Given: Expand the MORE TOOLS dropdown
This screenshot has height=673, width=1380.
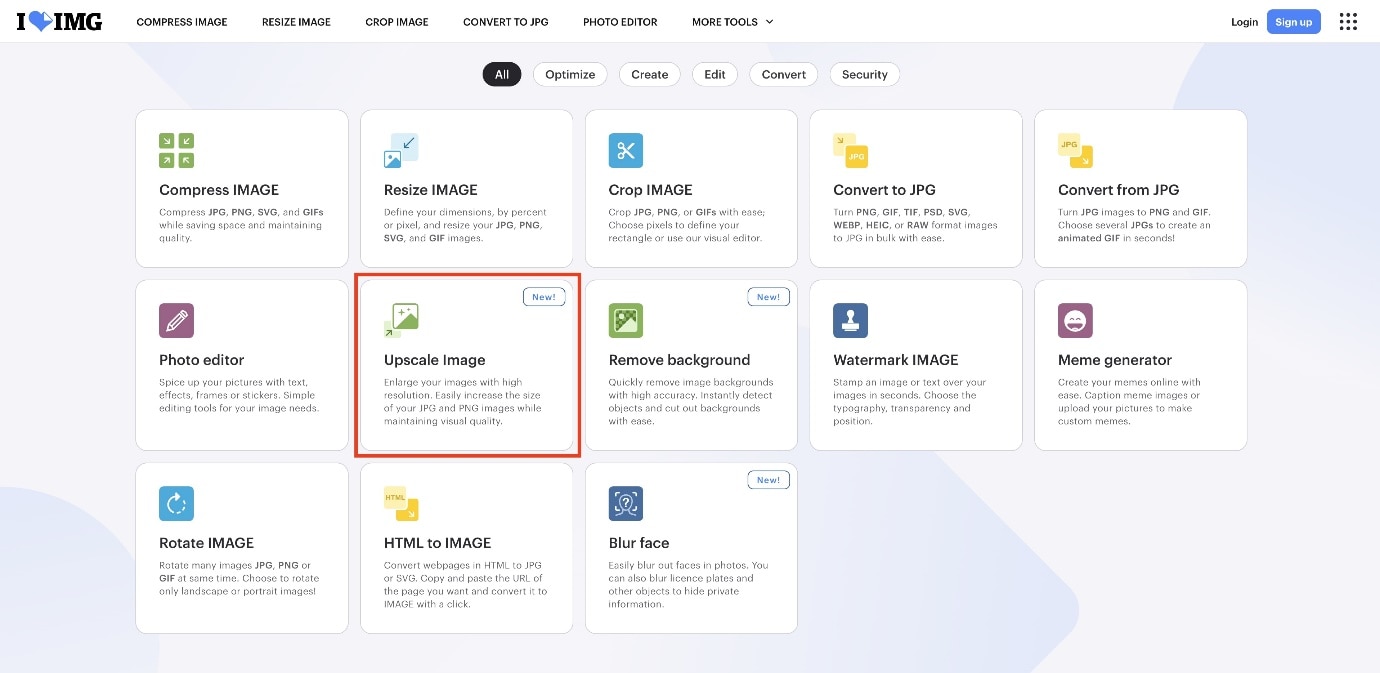Looking at the screenshot, I should click(732, 22).
